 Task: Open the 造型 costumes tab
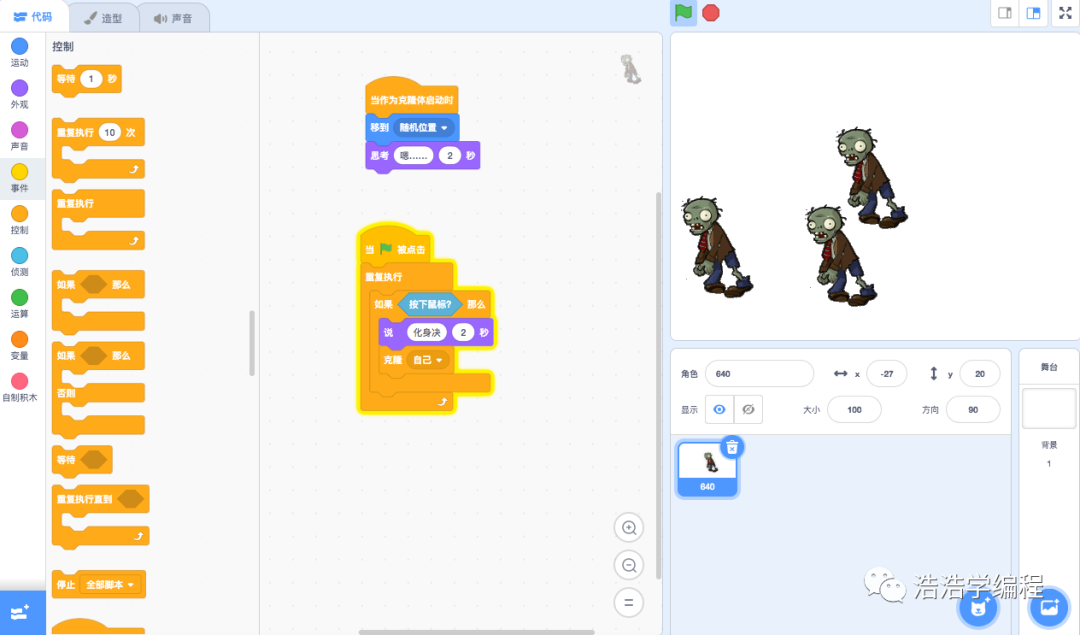103,18
